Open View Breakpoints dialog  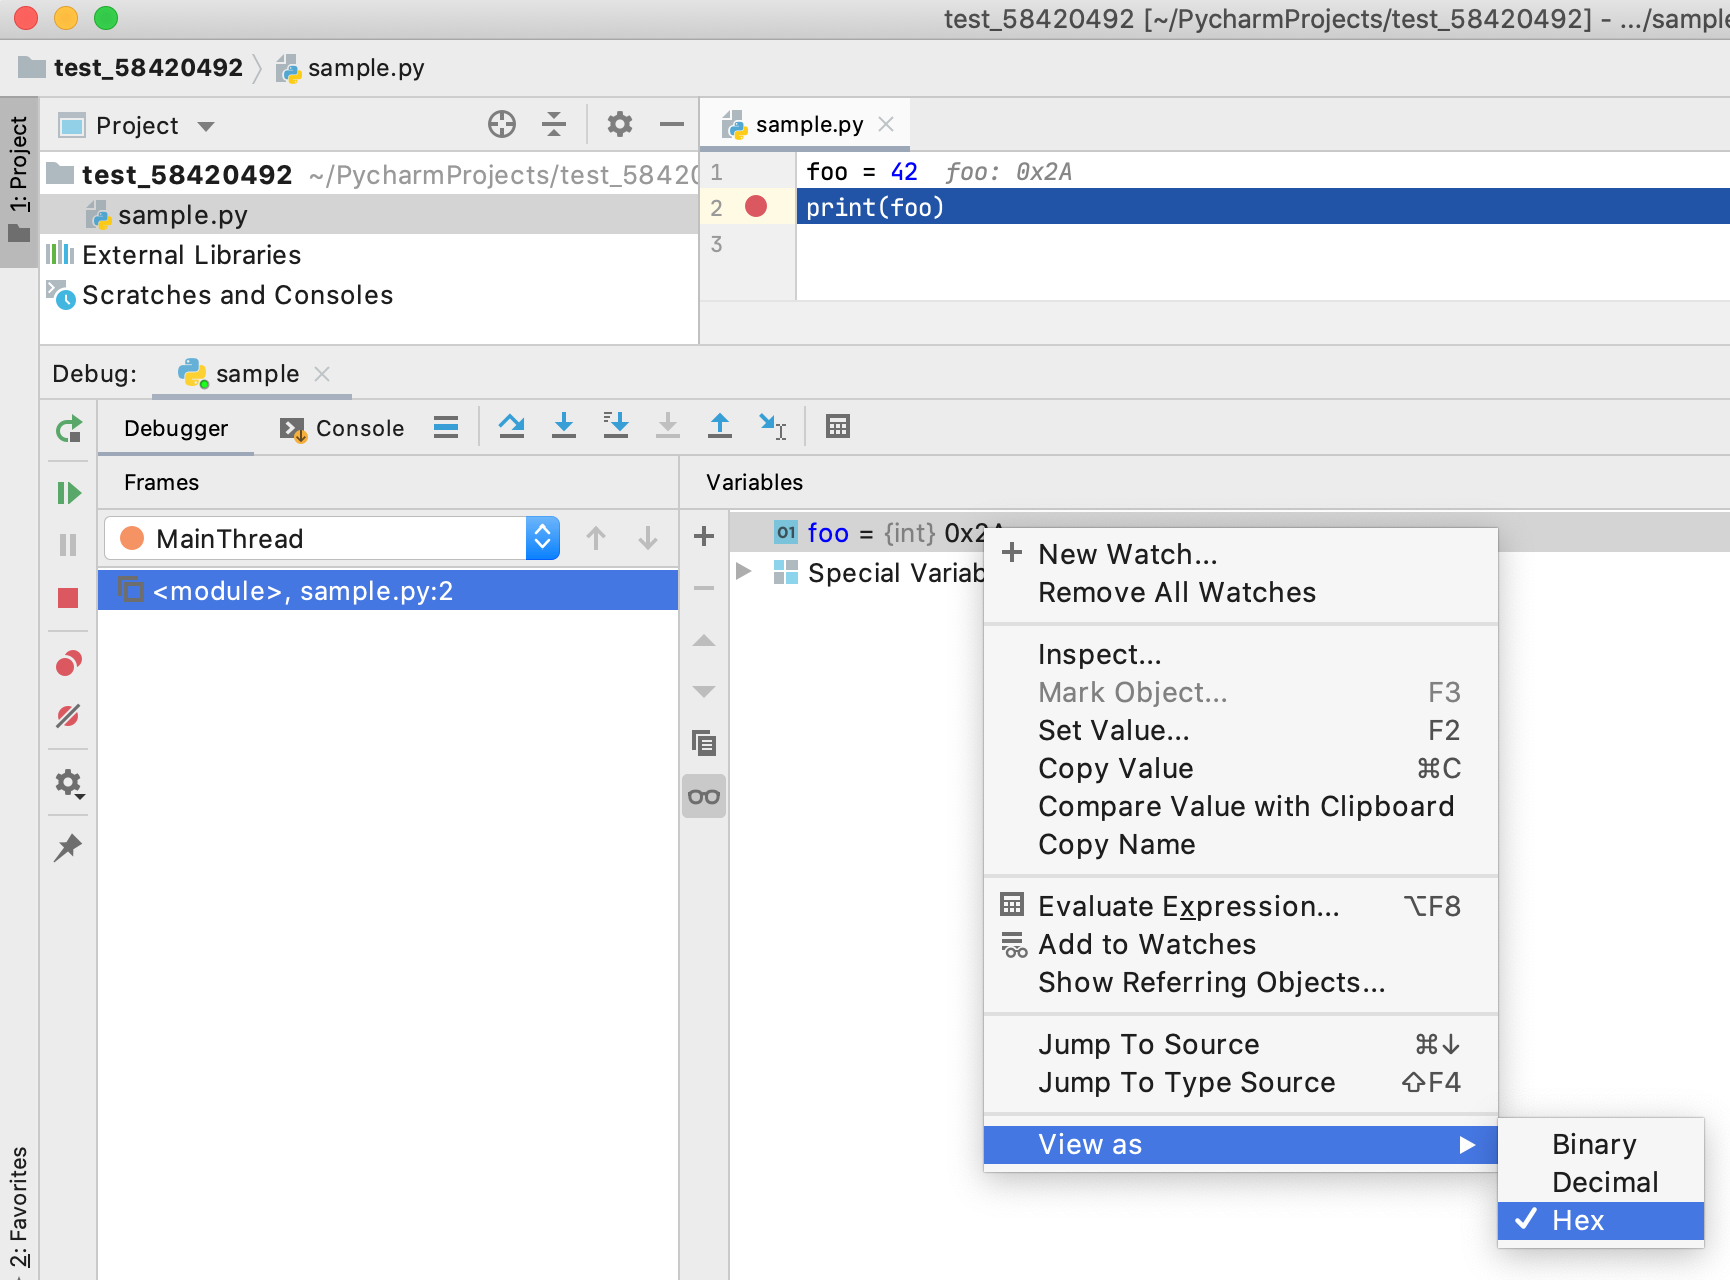(68, 663)
